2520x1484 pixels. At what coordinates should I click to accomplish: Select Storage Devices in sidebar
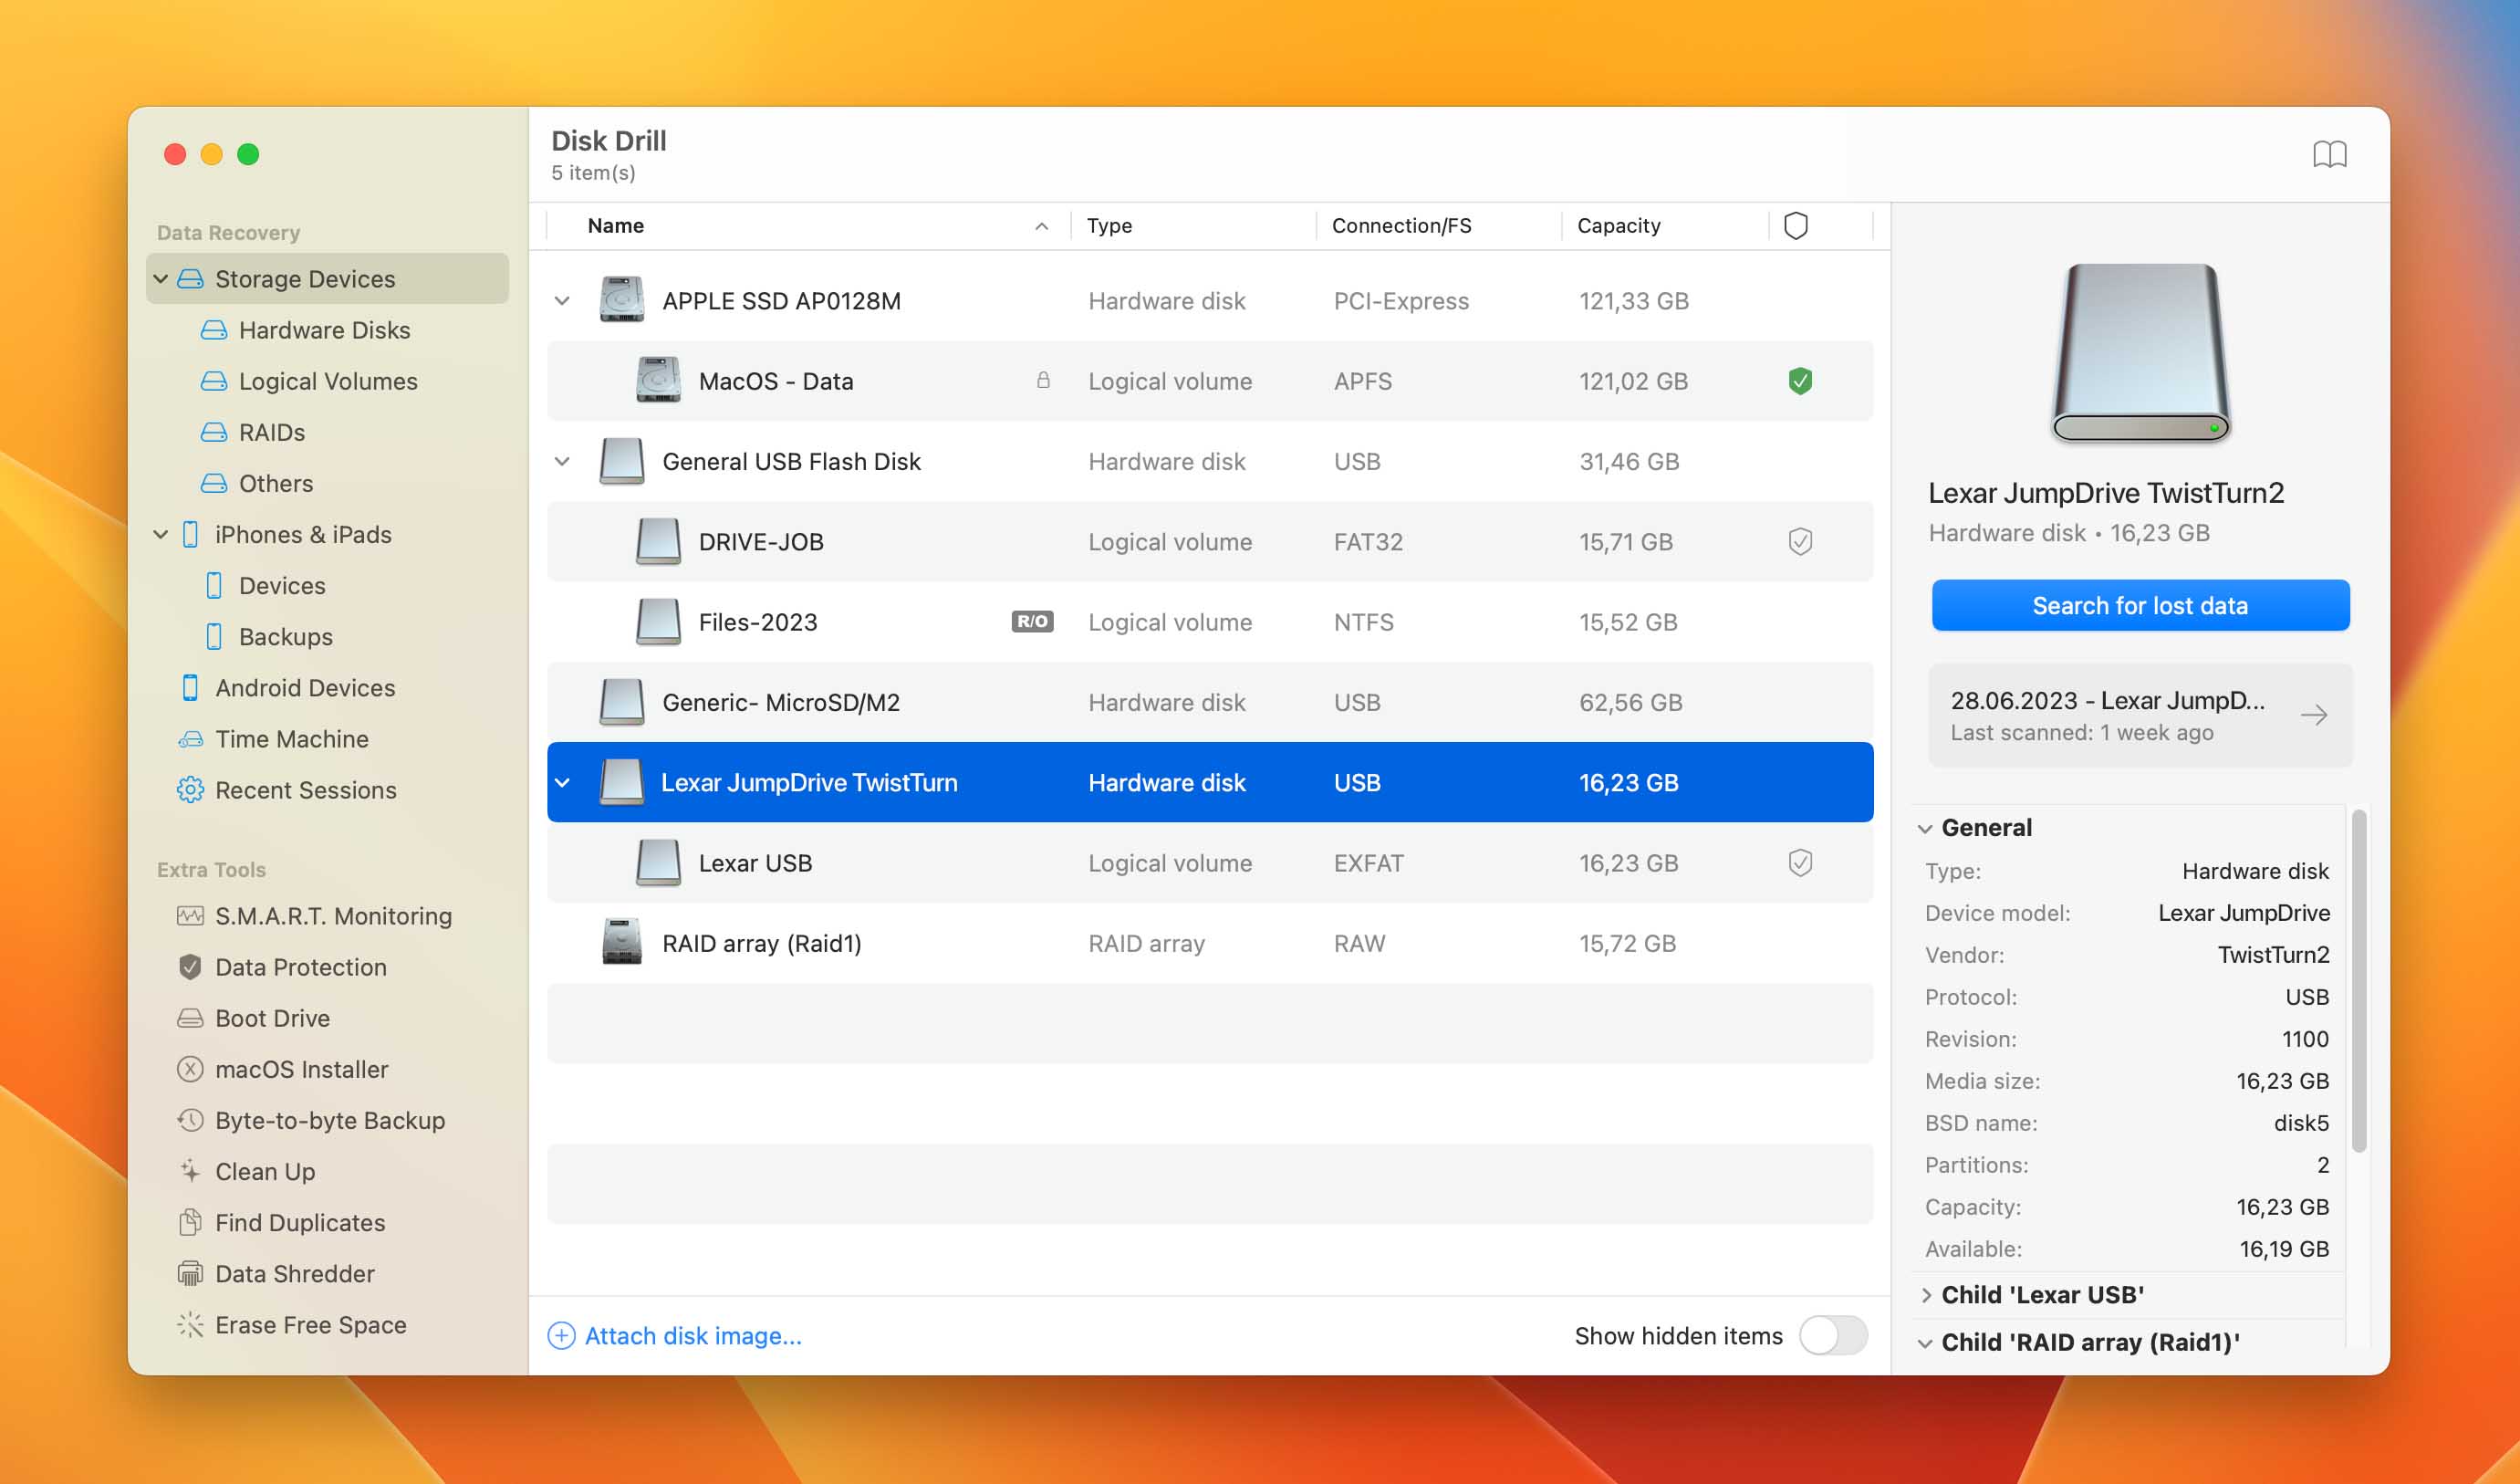tap(306, 277)
